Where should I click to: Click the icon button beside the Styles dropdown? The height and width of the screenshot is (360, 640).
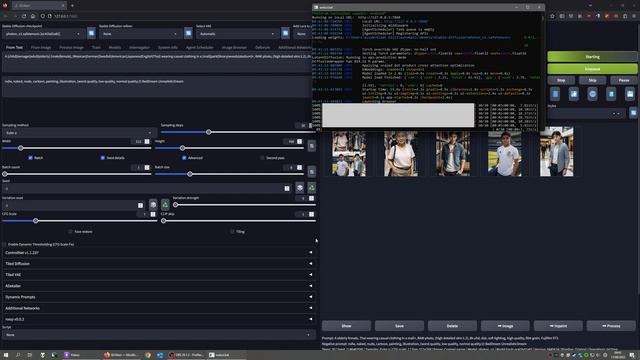click(633, 113)
